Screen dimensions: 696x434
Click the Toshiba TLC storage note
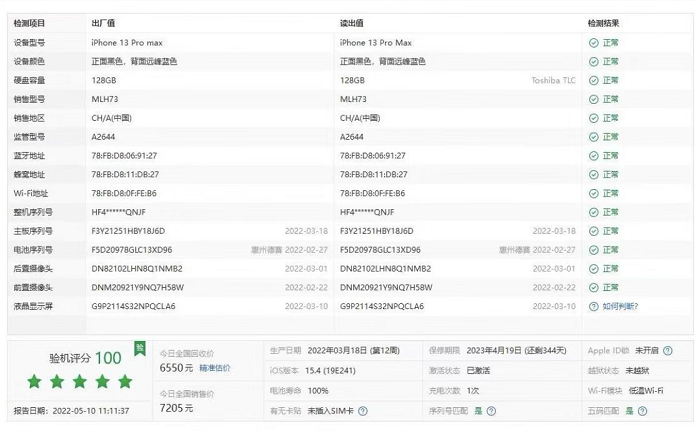pos(553,80)
